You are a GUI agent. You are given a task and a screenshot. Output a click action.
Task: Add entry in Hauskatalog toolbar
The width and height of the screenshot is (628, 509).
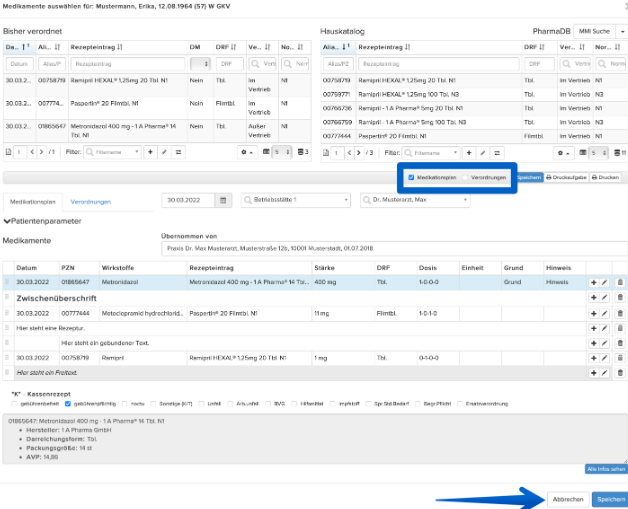point(469,153)
